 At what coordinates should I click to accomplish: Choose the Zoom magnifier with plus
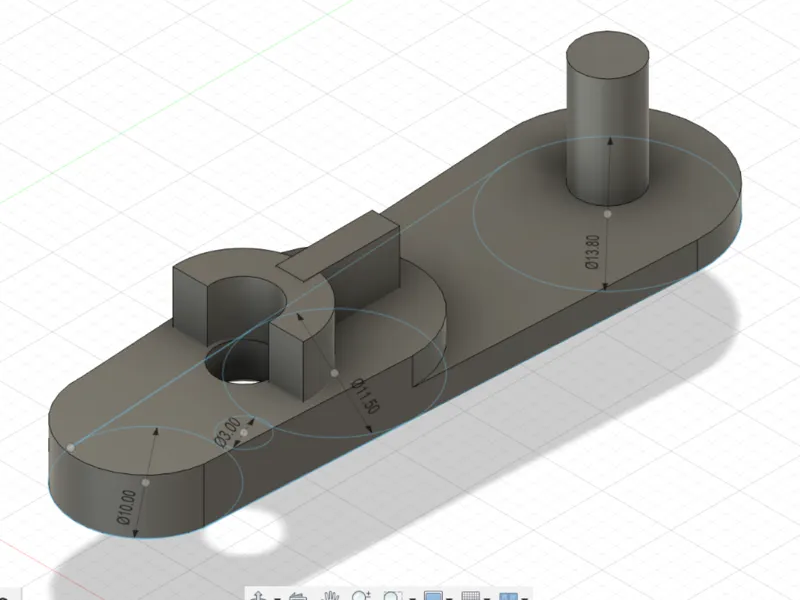point(362,595)
